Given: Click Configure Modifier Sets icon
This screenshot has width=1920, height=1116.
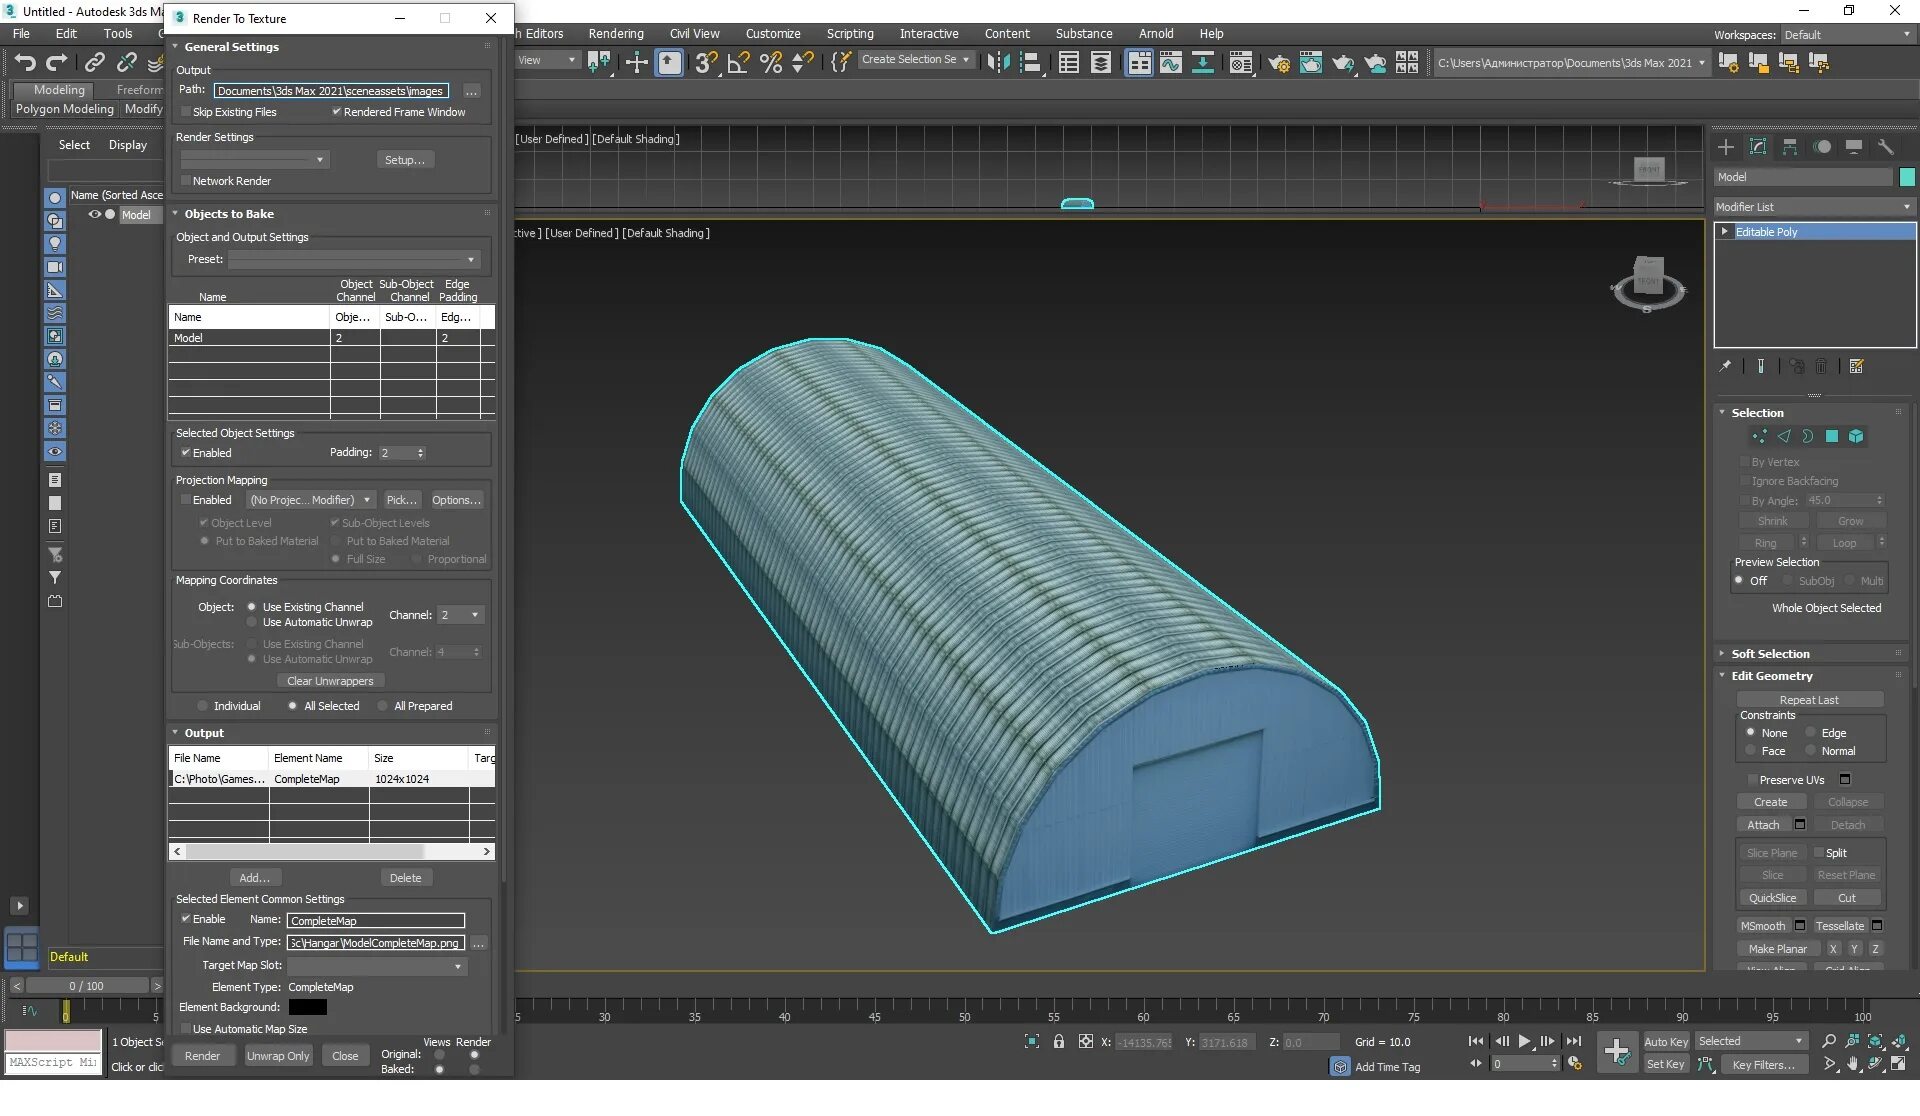Looking at the screenshot, I should [x=1857, y=366].
